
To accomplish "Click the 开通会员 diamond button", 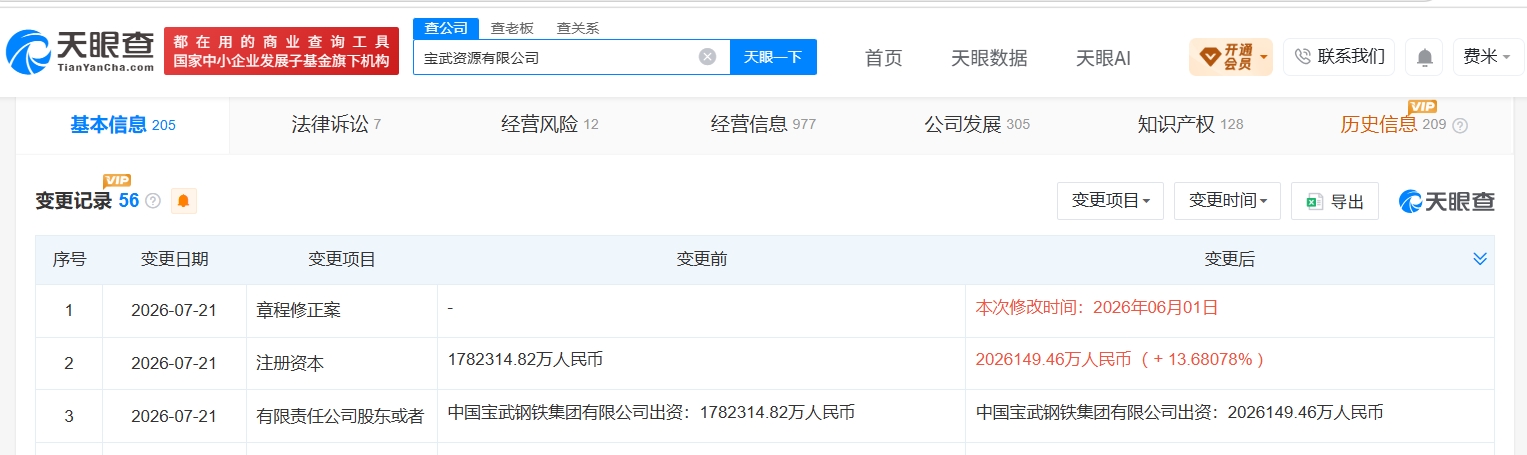I will click(1231, 57).
